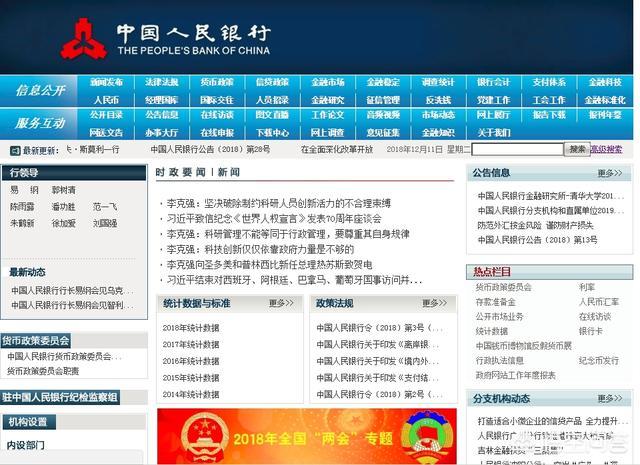Screen dimensions: 640x465
Task: Open the 人民币 navigation item
Action: [106, 100]
